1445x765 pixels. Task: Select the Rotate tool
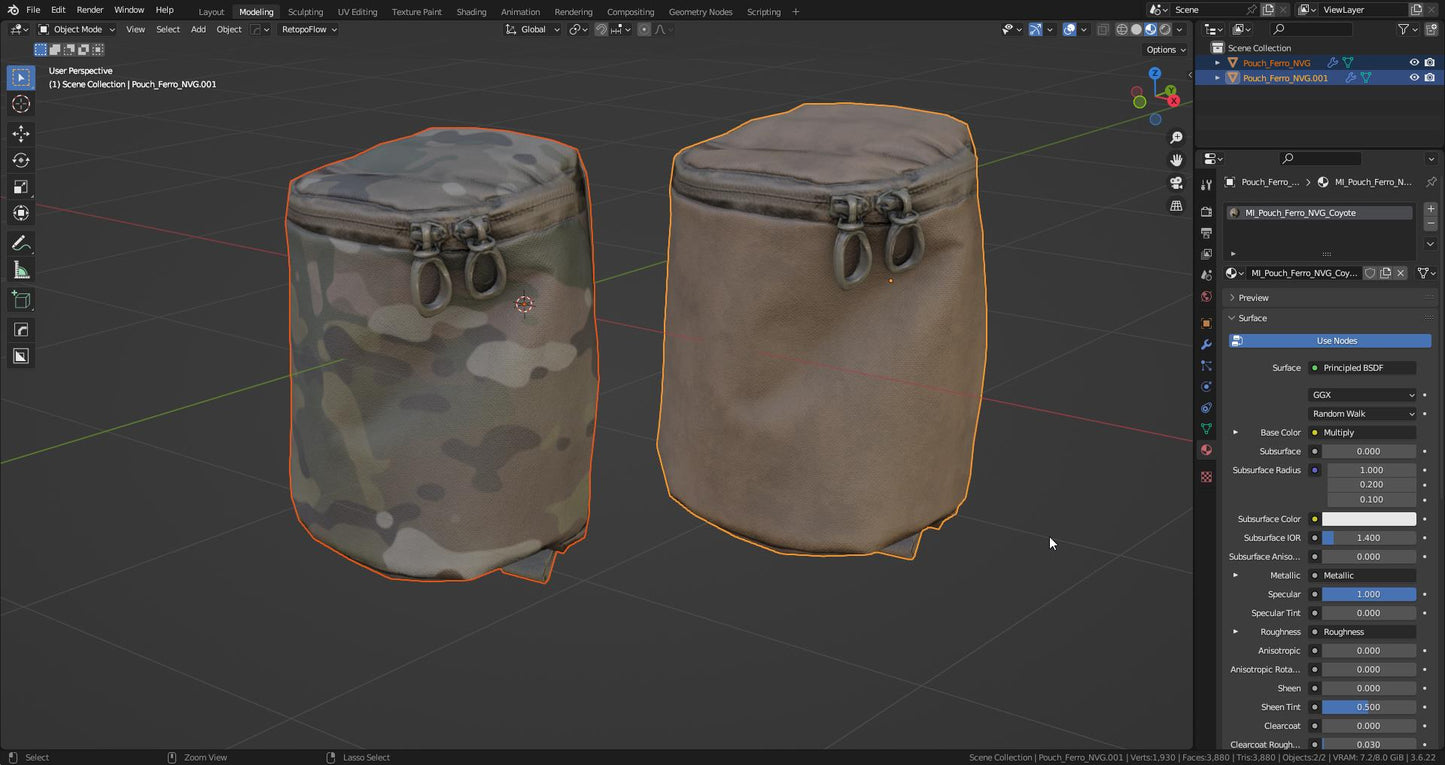[x=21, y=160]
